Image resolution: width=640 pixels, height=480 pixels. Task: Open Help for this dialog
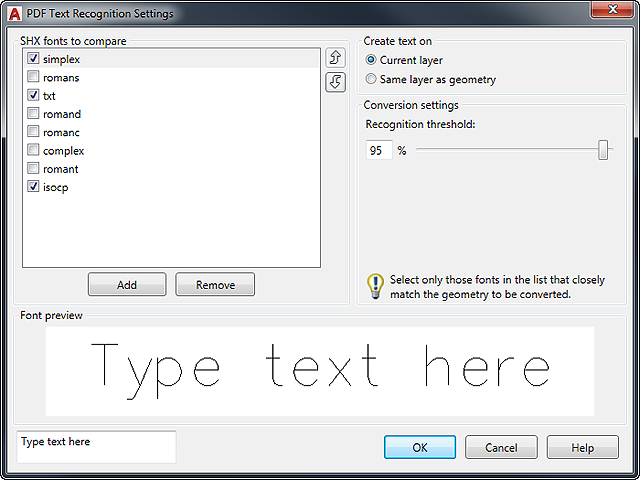(x=582, y=447)
